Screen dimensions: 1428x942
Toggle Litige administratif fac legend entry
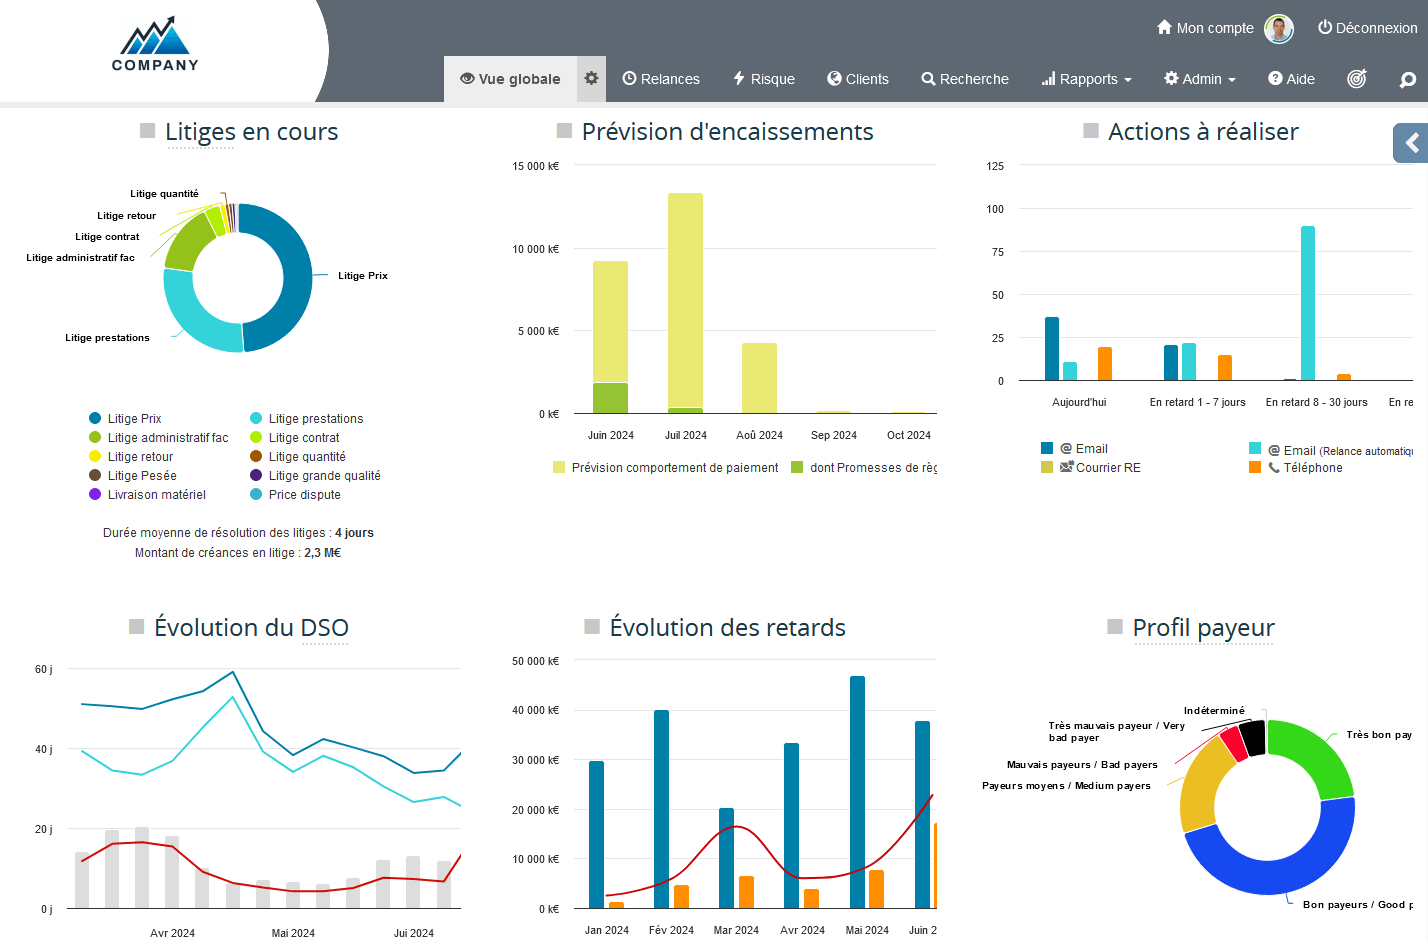[159, 438]
